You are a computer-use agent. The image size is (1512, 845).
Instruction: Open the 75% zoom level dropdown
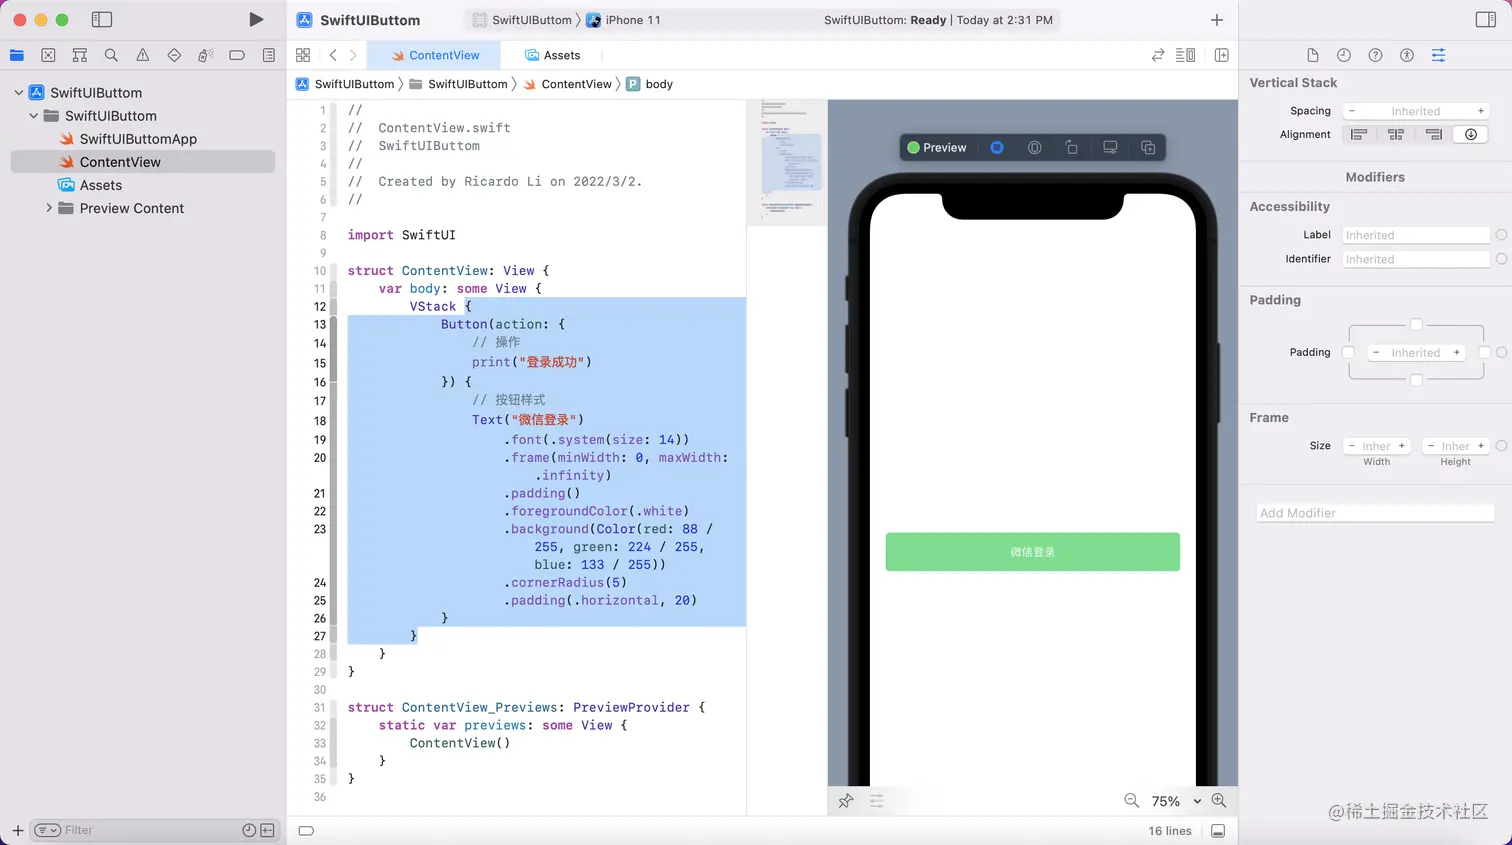[x=1176, y=801]
